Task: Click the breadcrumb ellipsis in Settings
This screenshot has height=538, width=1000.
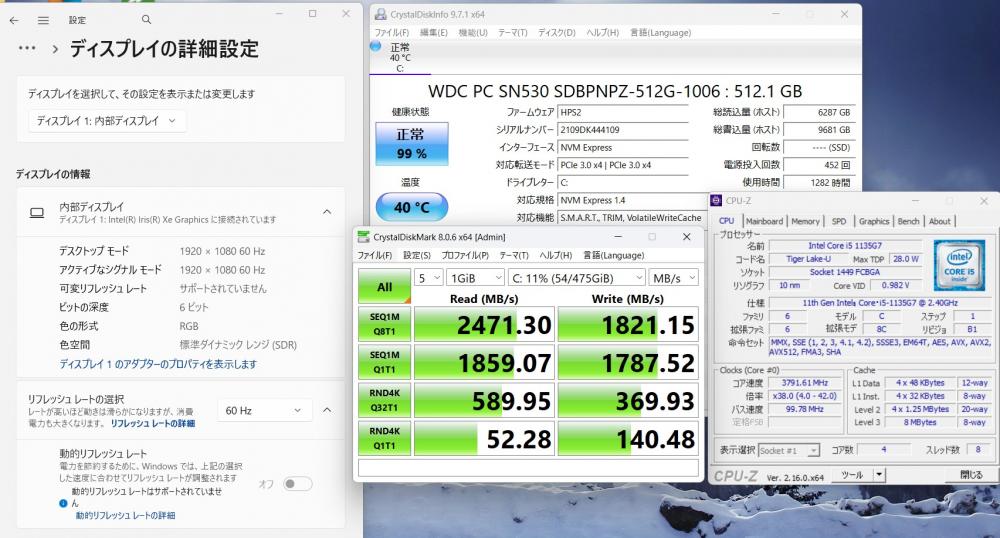Action: [27, 48]
